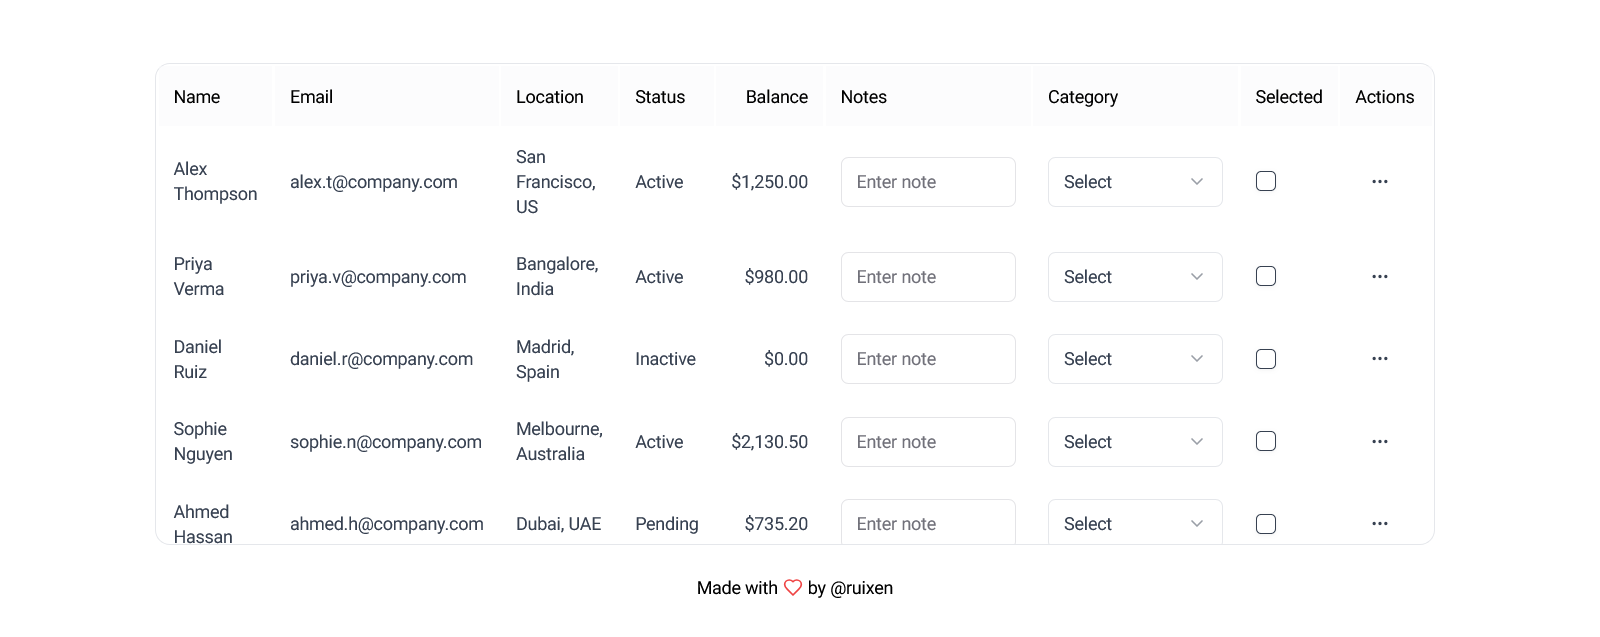Open actions menu for Alex Thompson row
Image resolution: width=1600 pixels, height=637 pixels.
pyautogui.click(x=1379, y=182)
